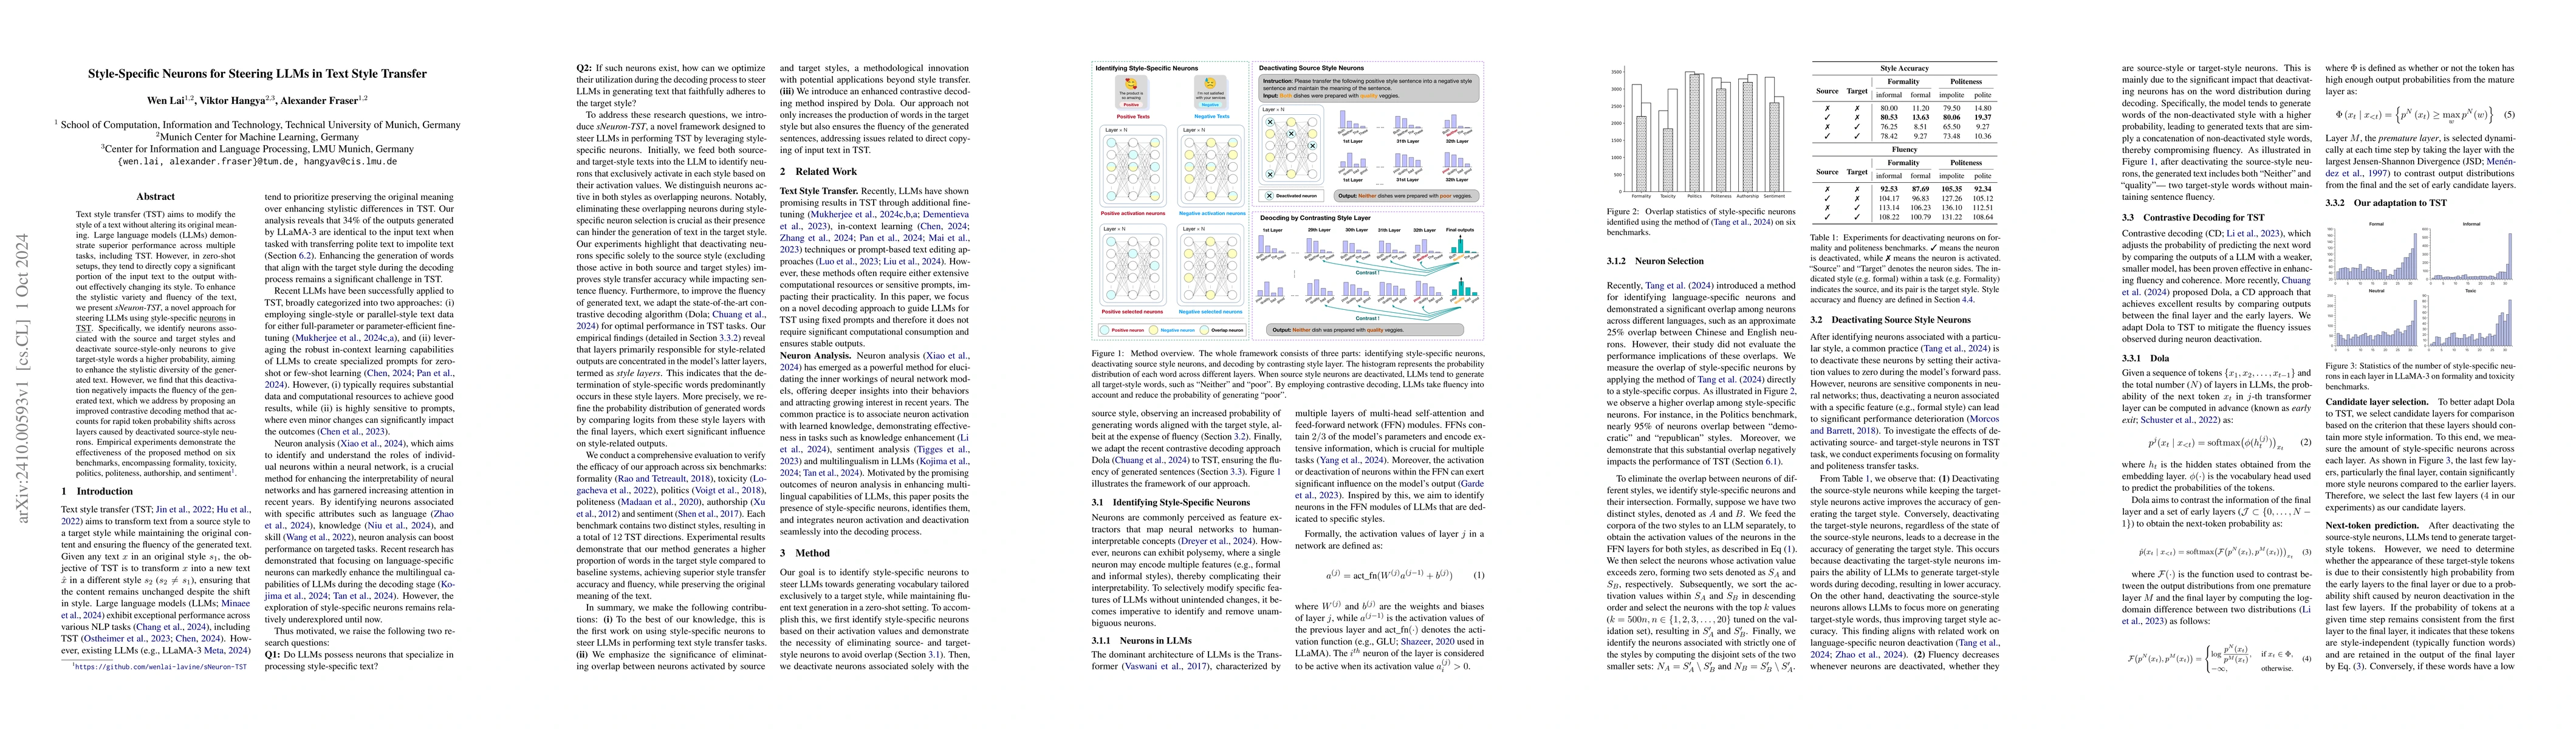Click the 'Decoding by Contrasting Style Layer' panel title

point(1315,217)
